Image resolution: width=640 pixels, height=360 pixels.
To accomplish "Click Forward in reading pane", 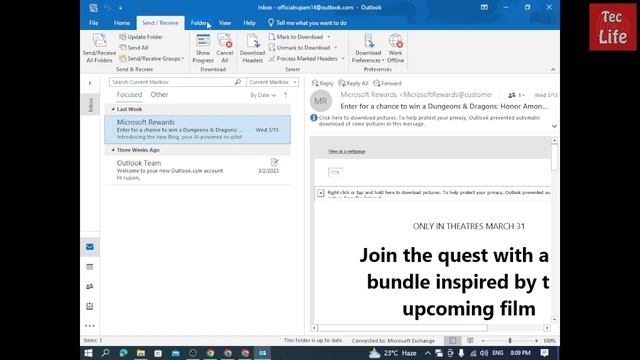I will coord(387,83).
